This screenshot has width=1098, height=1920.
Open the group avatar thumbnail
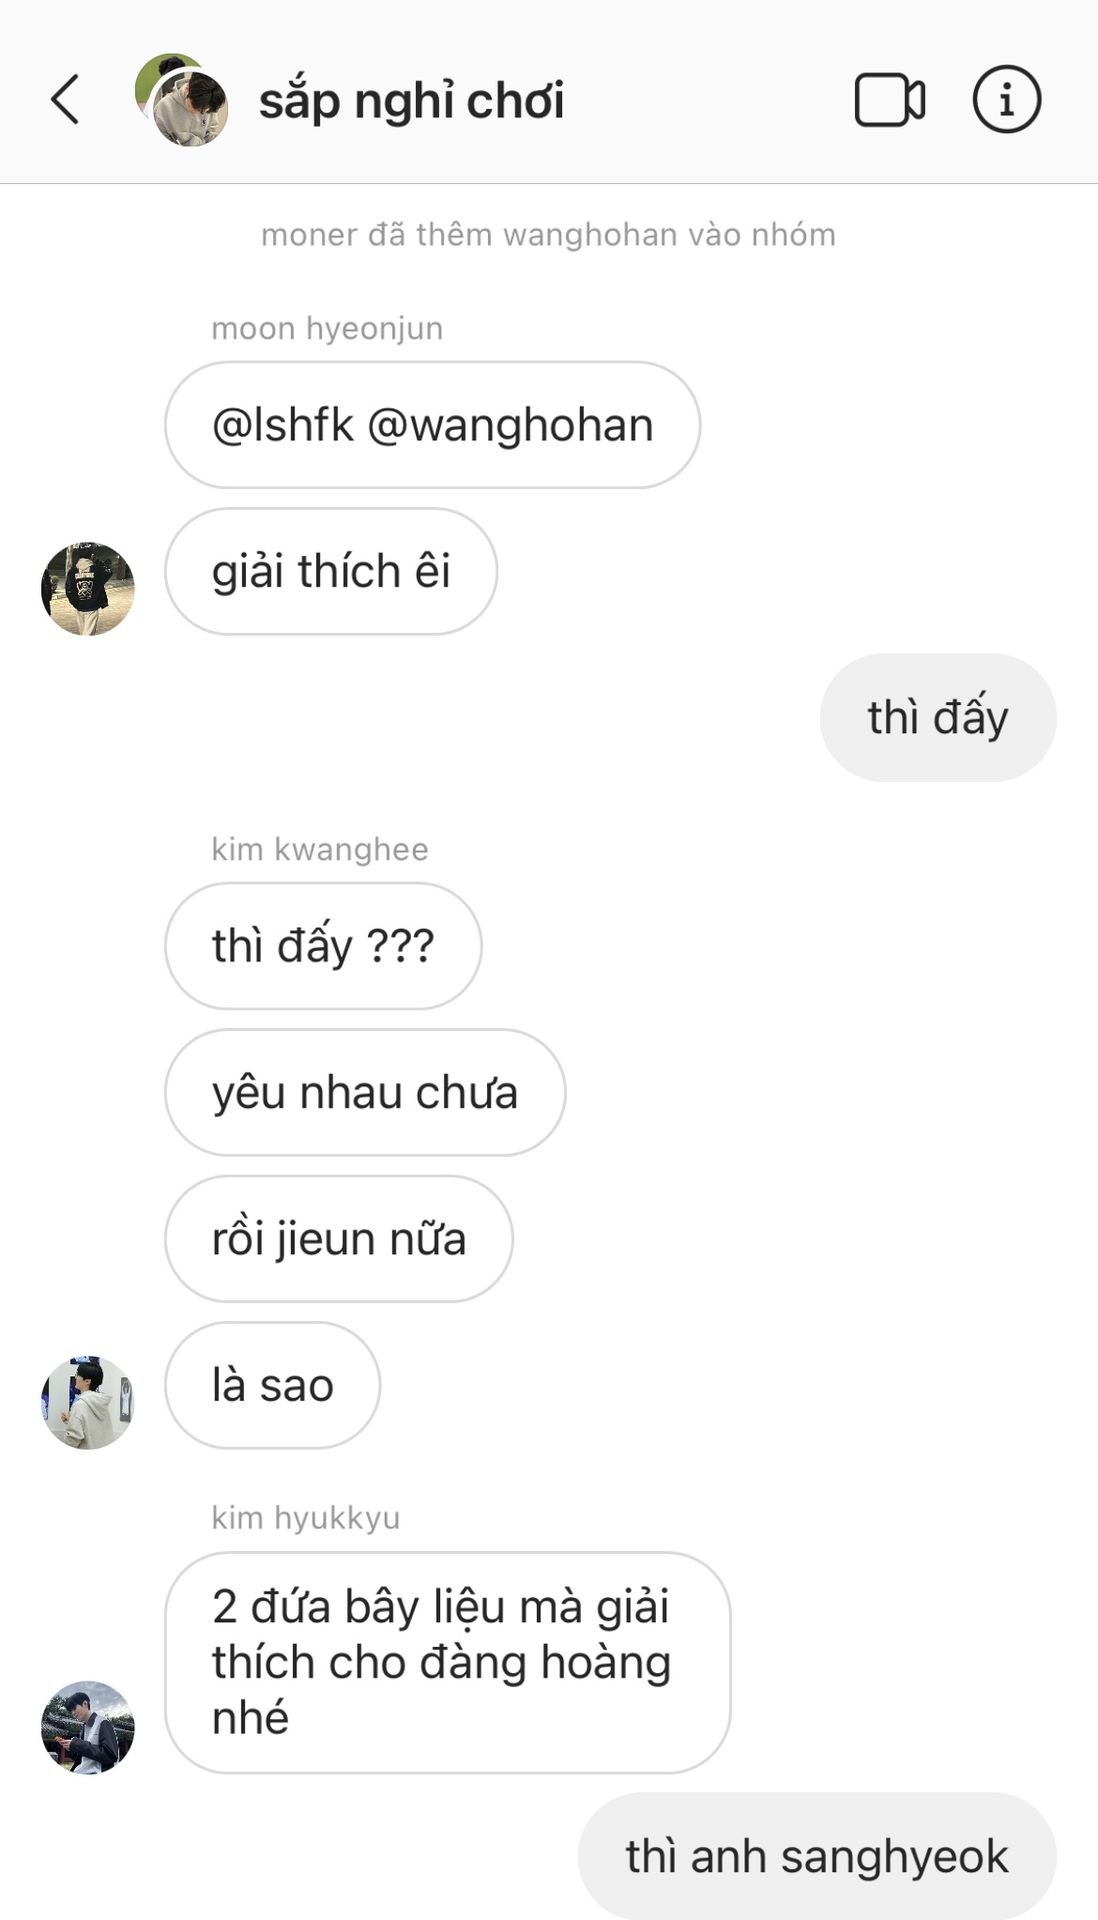point(182,100)
